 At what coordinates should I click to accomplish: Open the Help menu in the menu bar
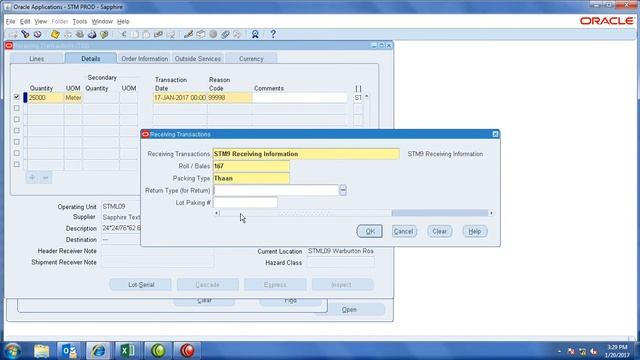coord(123,21)
